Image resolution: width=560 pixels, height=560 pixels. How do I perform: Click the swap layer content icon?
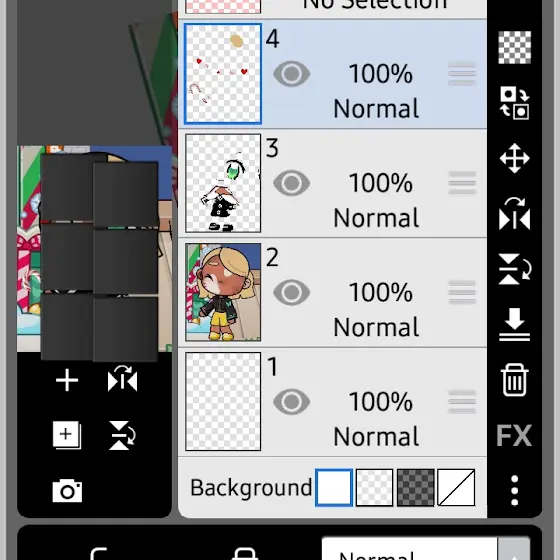[x=514, y=103]
